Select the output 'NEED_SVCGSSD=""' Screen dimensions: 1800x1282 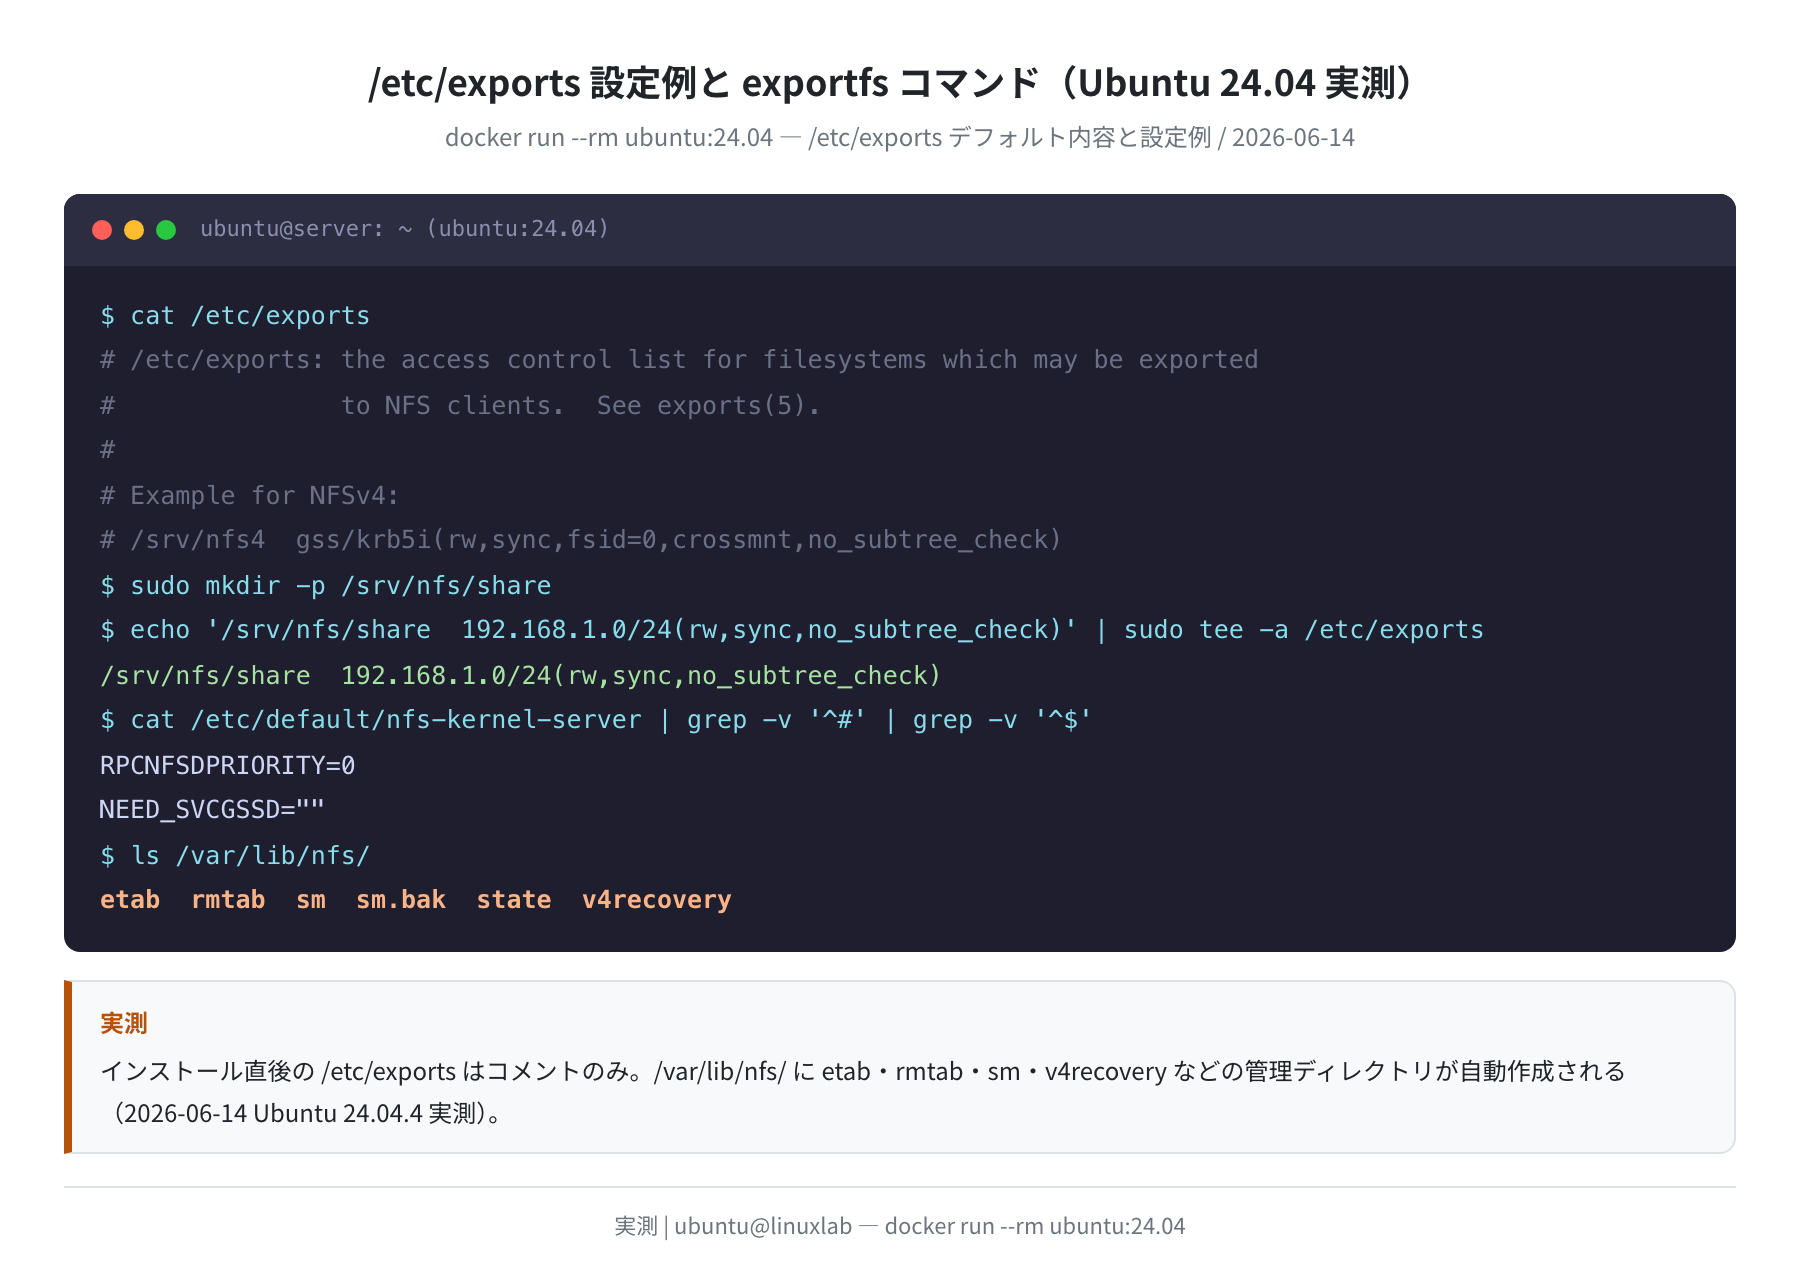tap(212, 810)
